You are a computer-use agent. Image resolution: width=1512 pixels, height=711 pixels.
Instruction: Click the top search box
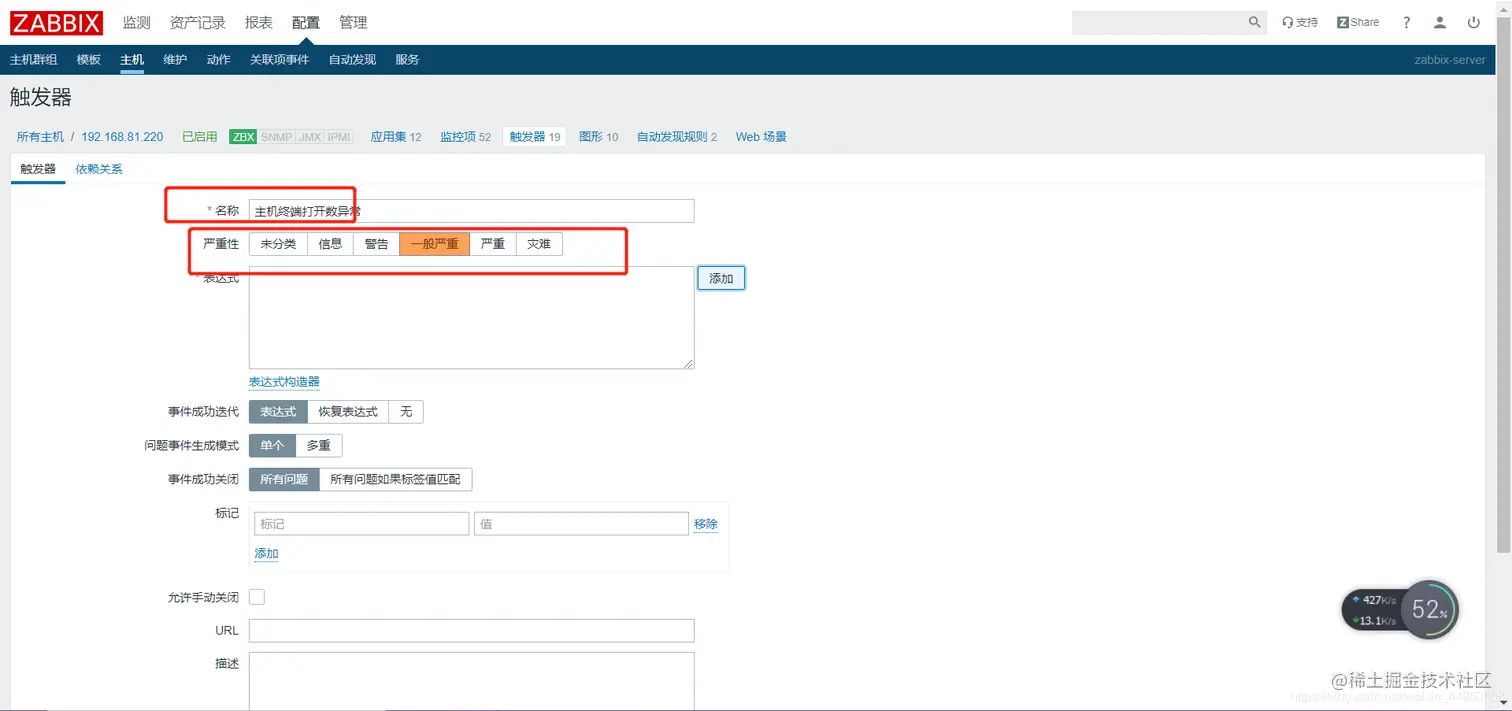[1159, 22]
